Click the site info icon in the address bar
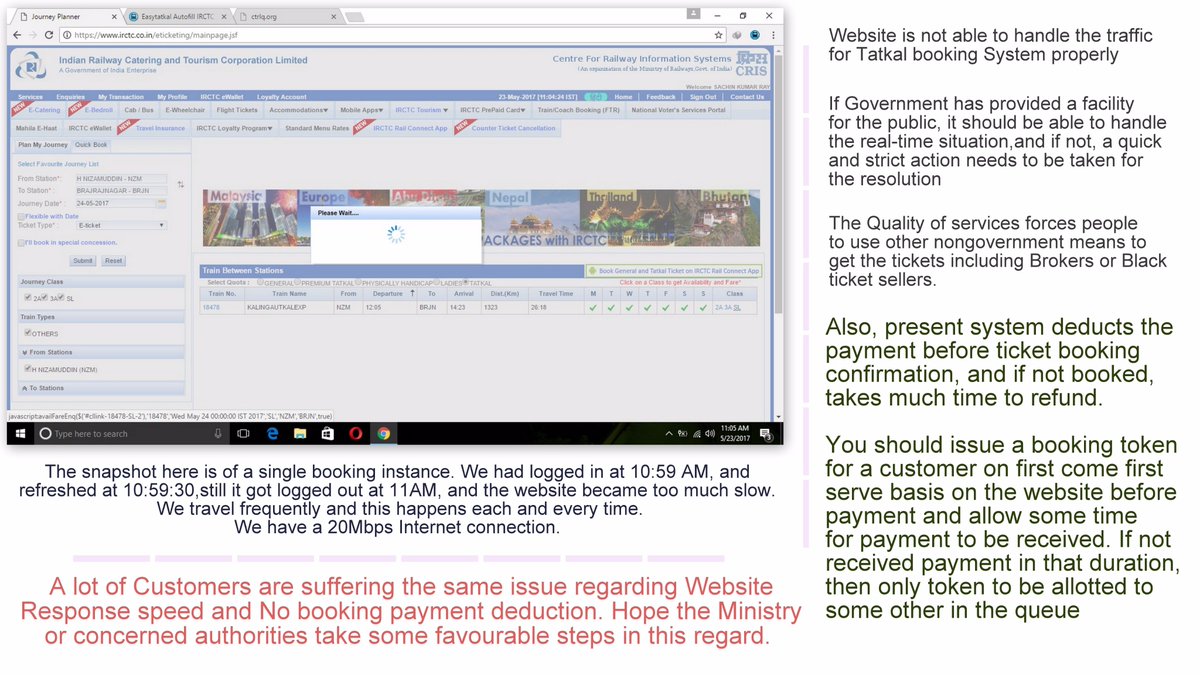 66,35
